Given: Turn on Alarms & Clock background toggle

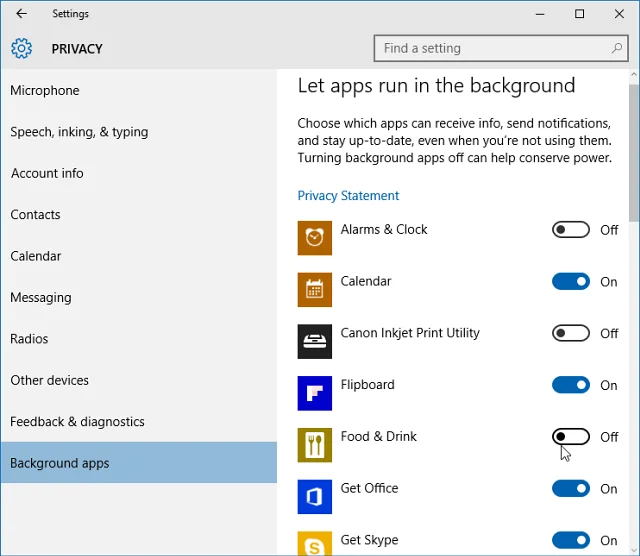Looking at the screenshot, I should pyautogui.click(x=571, y=230).
